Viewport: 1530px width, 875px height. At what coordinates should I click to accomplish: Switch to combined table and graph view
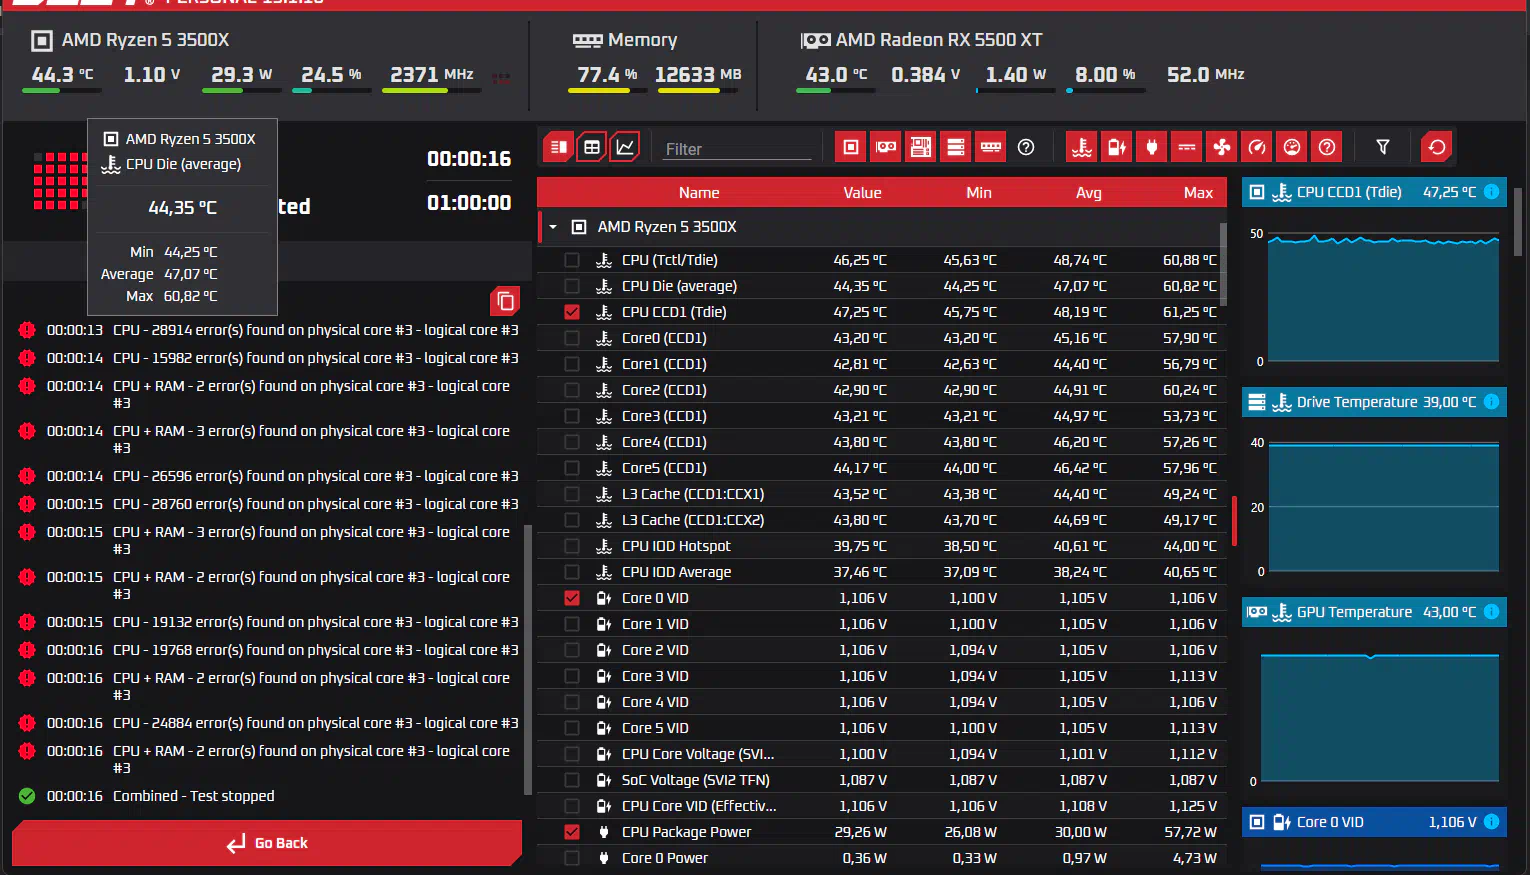coord(559,147)
